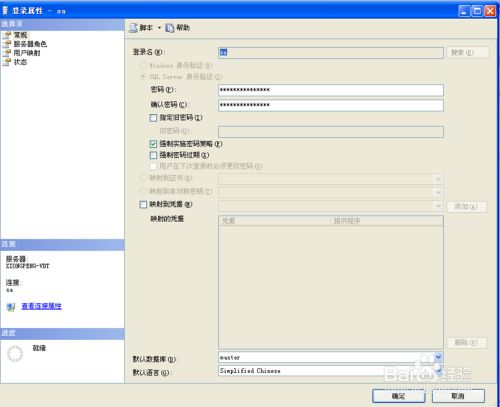Screen dimensions: 500x407
Task: Enable 映射到凭据 checkbox
Action: (x=143, y=204)
